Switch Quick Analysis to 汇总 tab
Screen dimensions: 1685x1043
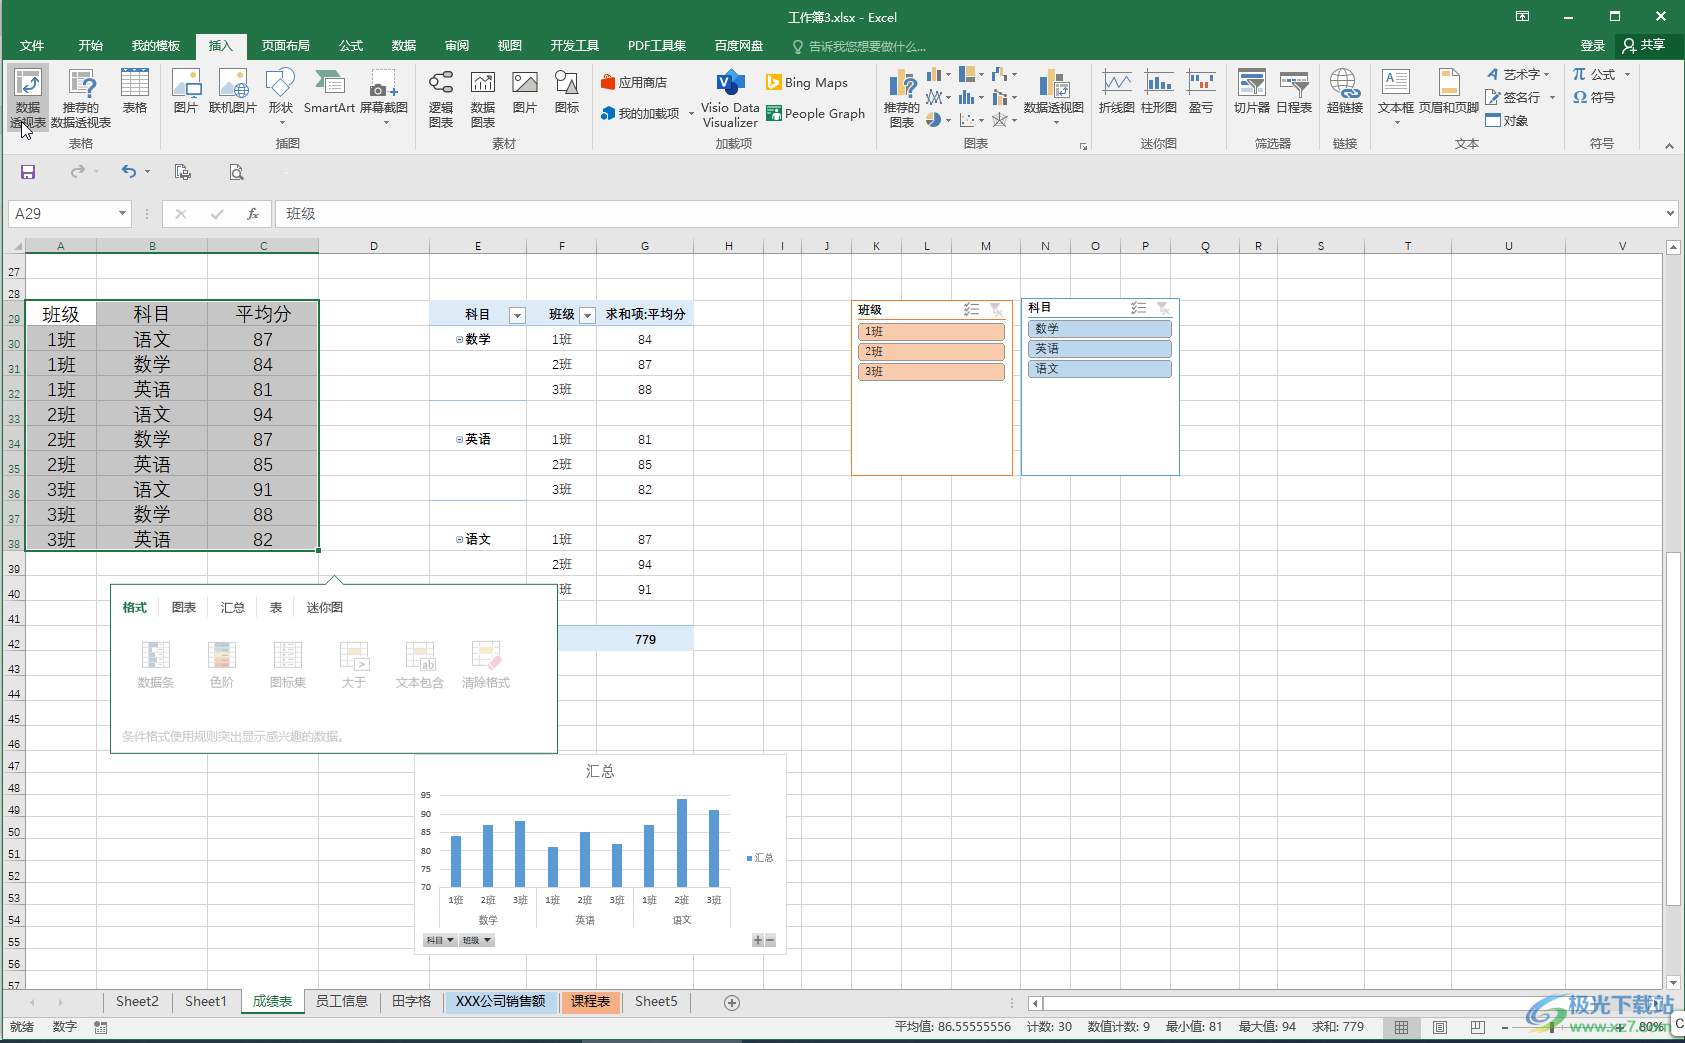[233, 608]
